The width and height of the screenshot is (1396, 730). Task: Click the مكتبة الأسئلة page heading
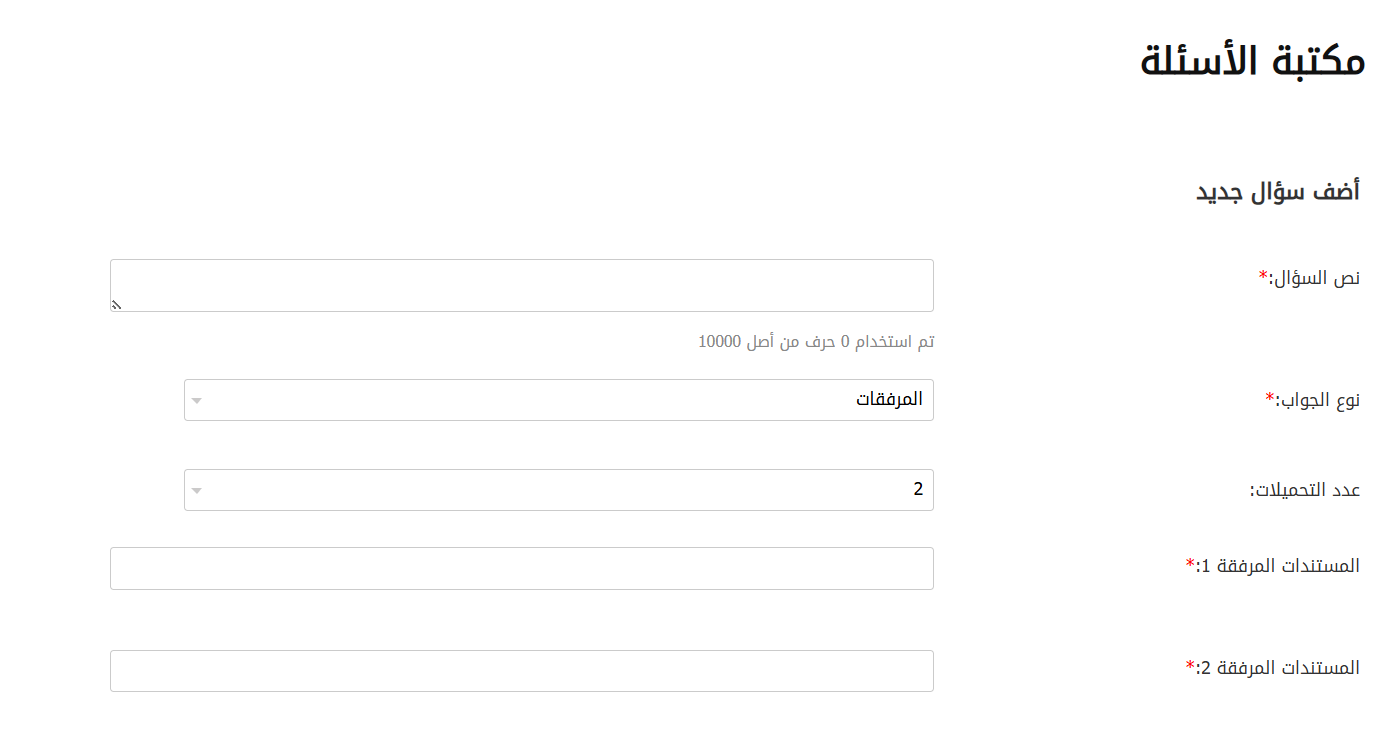(x=1252, y=61)
